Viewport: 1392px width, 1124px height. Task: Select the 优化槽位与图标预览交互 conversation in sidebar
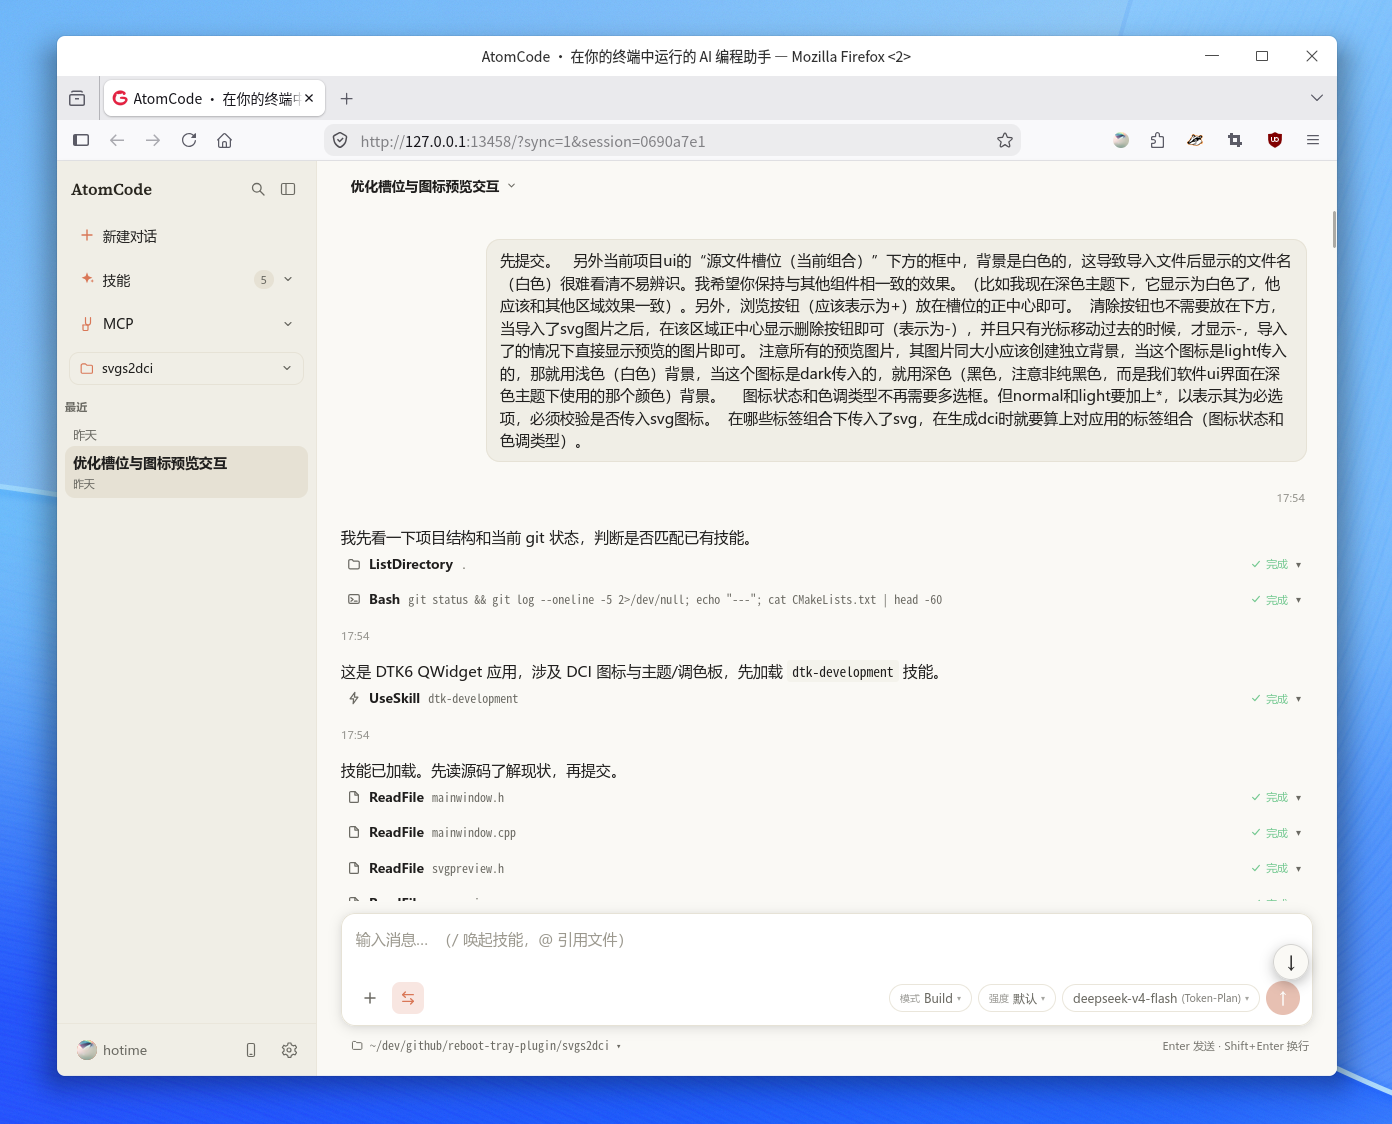[x=186, y=472]
